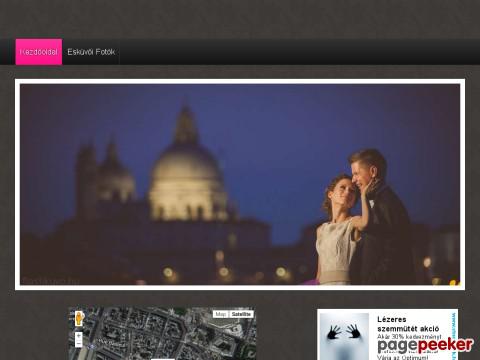480x360 pixels.
Task: Click the photographer watermark in photo corner
Action: point(50,281)
